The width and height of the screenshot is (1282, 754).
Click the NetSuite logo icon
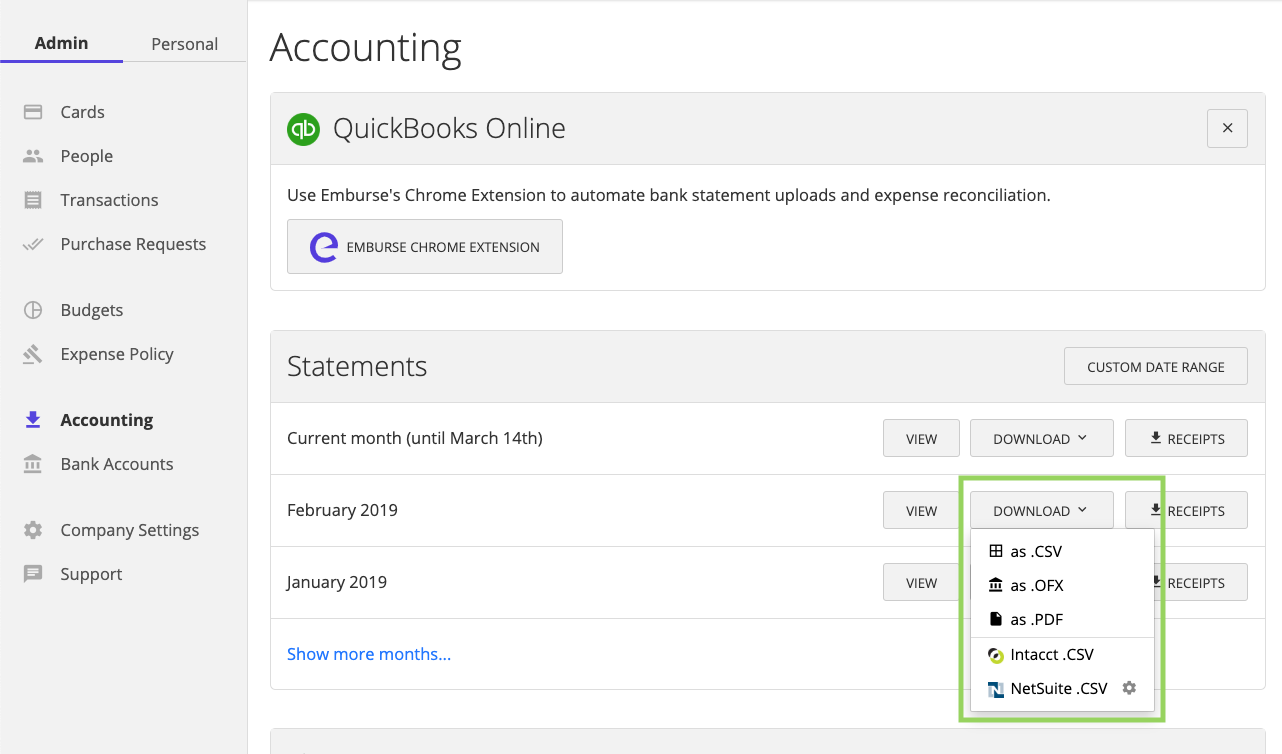(x=995, y=689)
